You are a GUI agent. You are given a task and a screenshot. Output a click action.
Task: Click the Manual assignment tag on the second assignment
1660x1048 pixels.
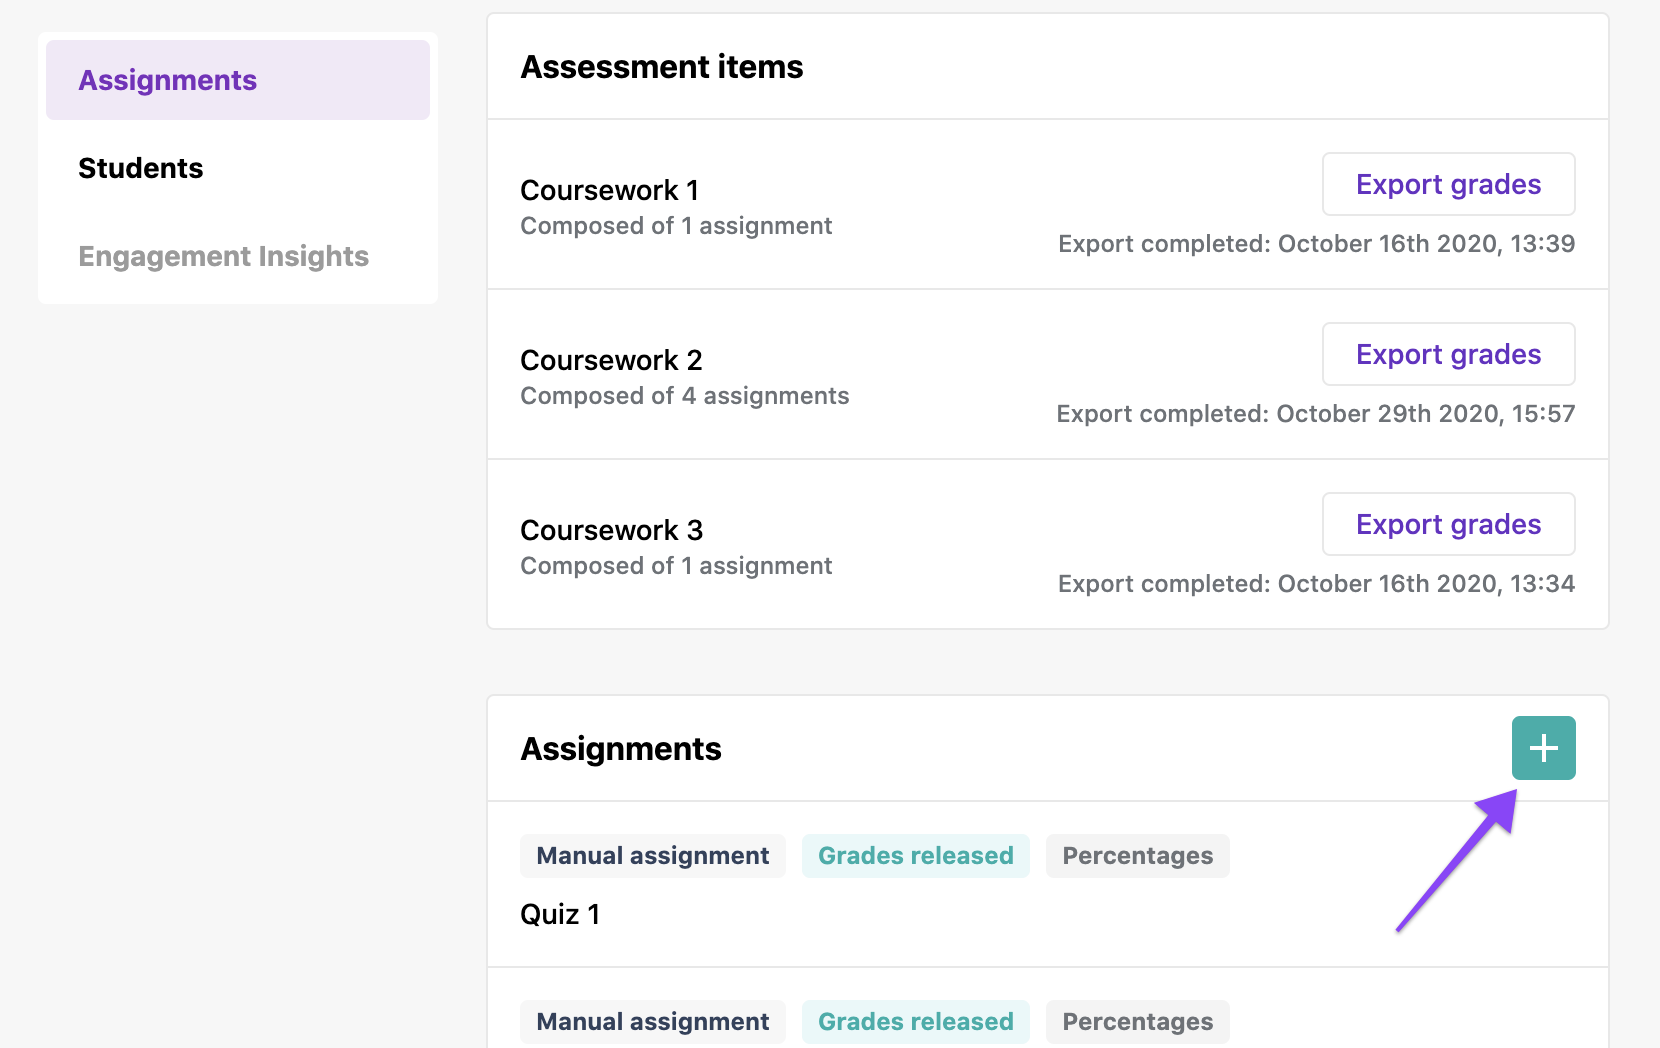652,1021
